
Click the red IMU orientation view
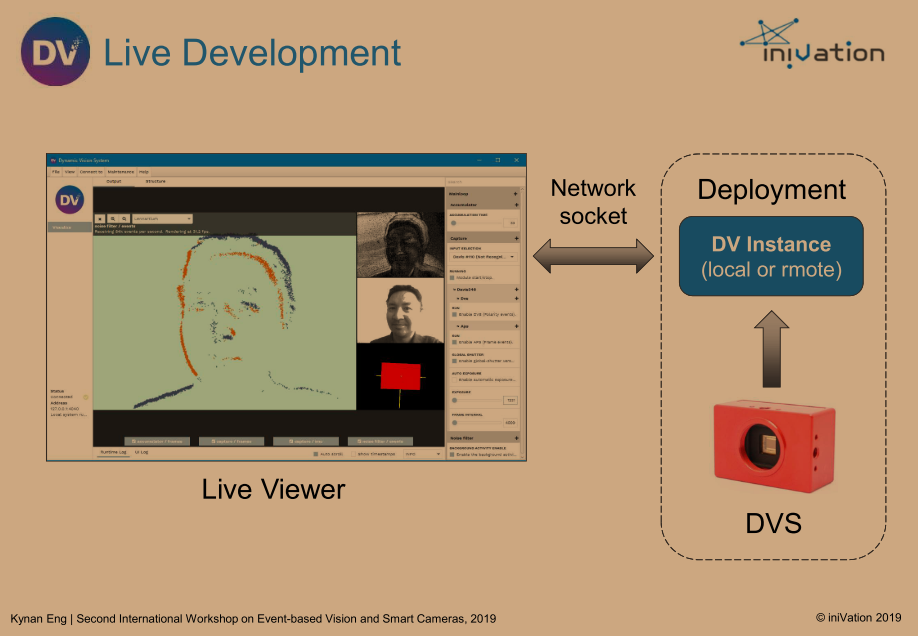tap(400, 377)
